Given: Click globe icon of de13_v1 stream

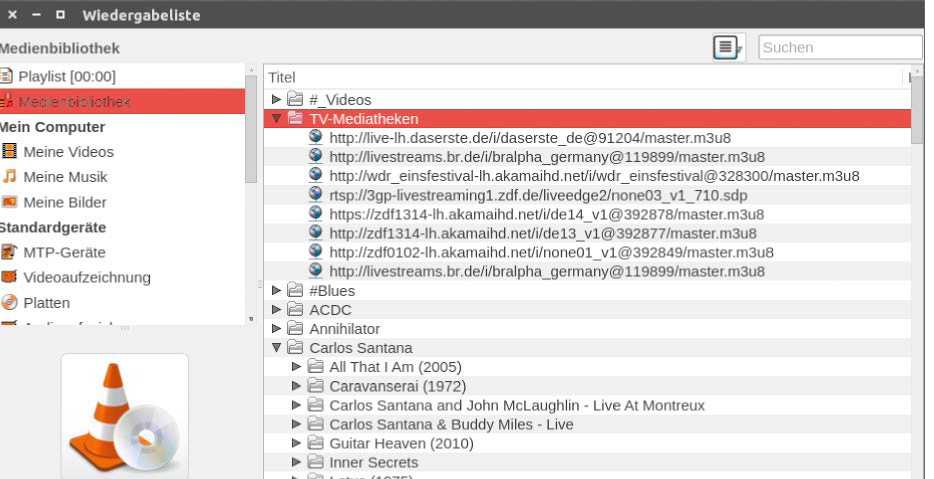Looking at the screenshot, I should (315, 233).
